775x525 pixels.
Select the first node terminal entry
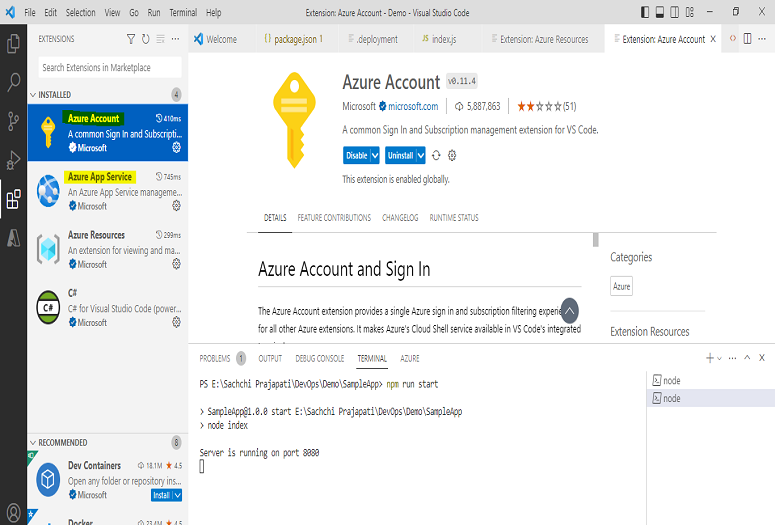[710, 380]
